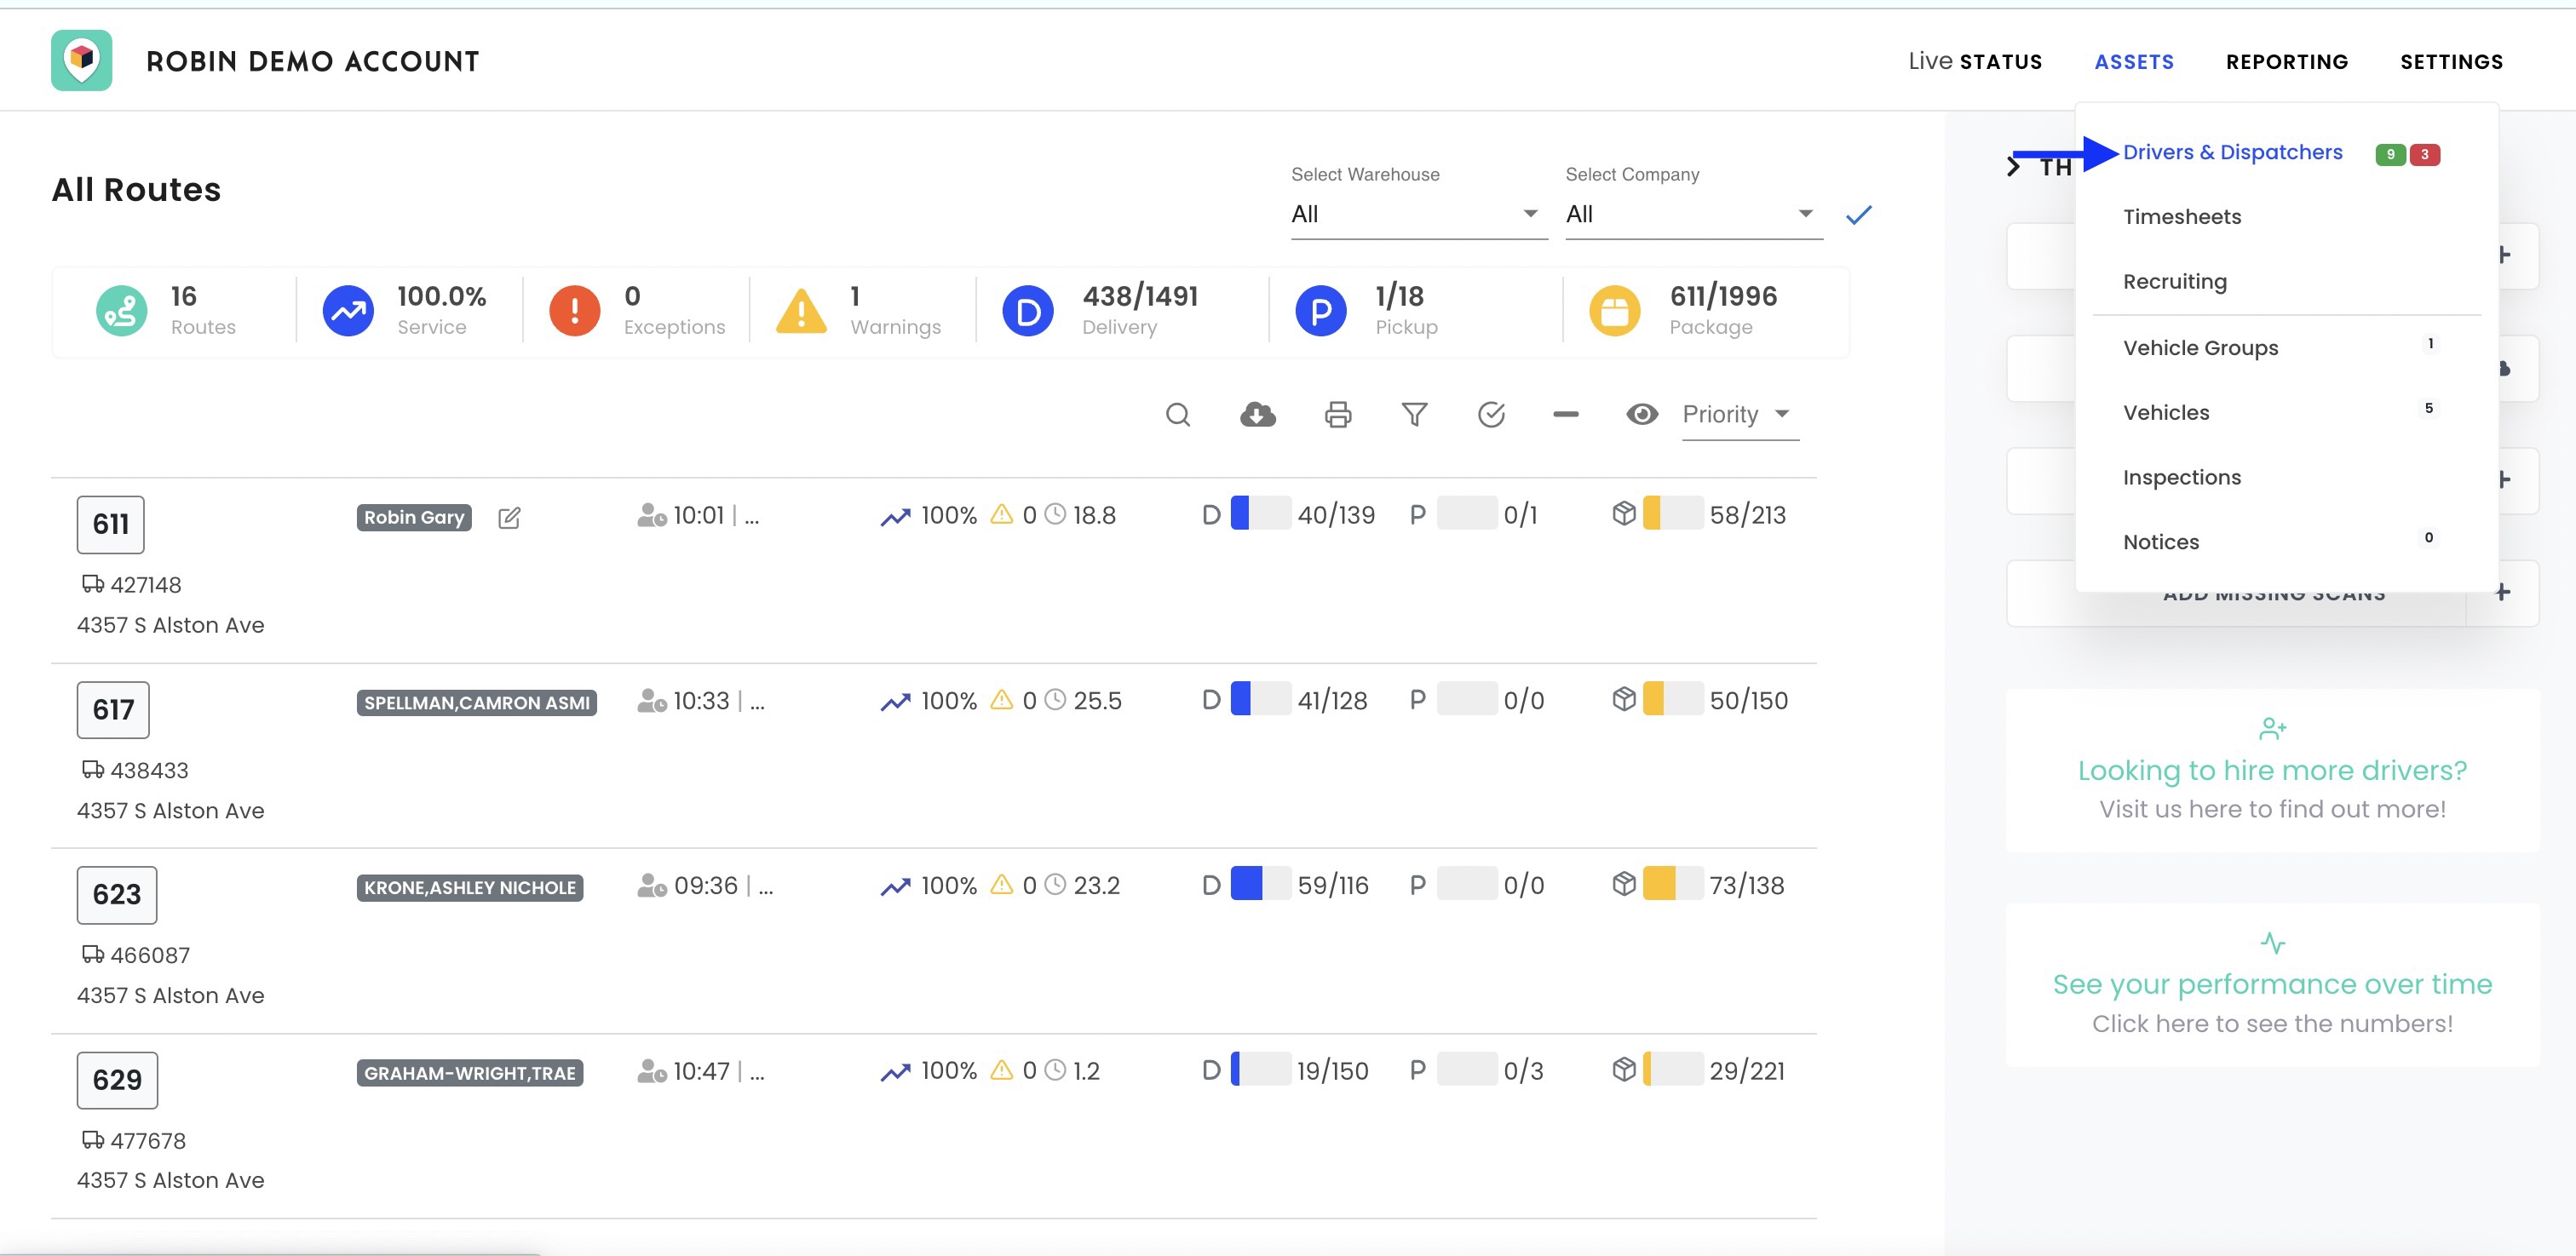Screen dimensions: 2576x1256
Task: Click the trend arrow icon on route 623
Action: (x=895, y=886)
